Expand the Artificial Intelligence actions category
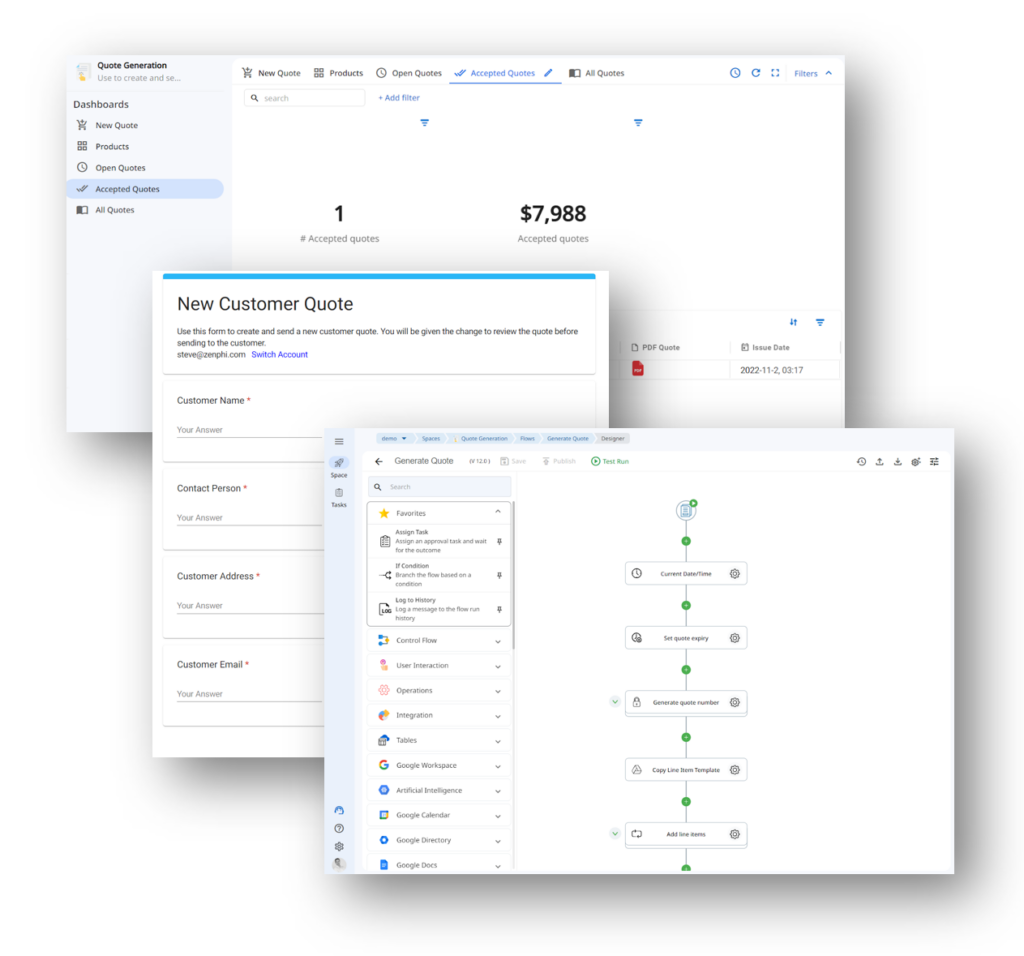 [x=438, y=790]
